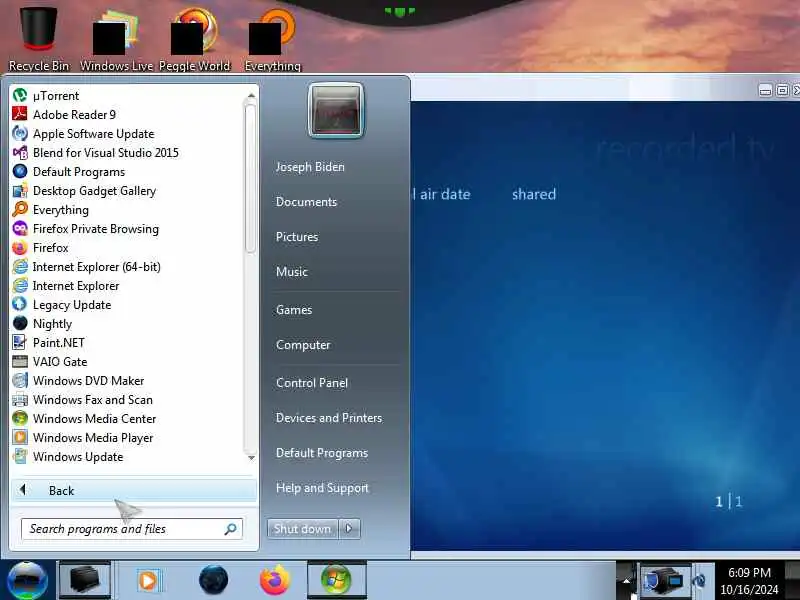Open Desktop Gadget Gallery icon

[x=20, y=191]
